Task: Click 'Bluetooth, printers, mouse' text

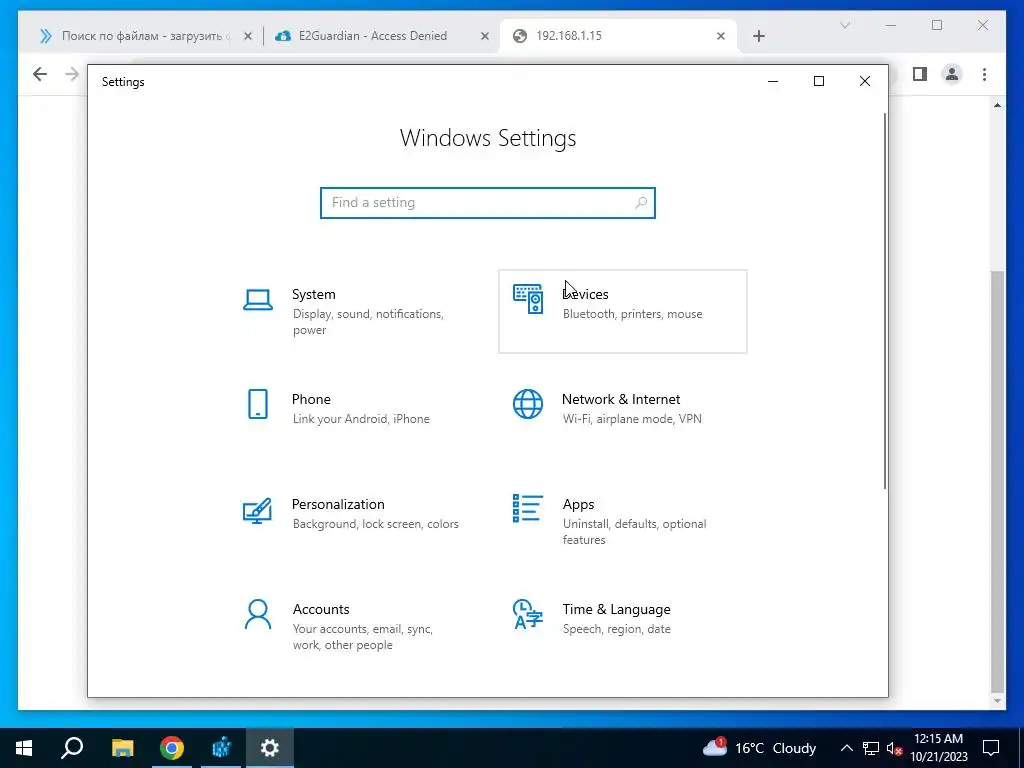Action: [633, 314]
